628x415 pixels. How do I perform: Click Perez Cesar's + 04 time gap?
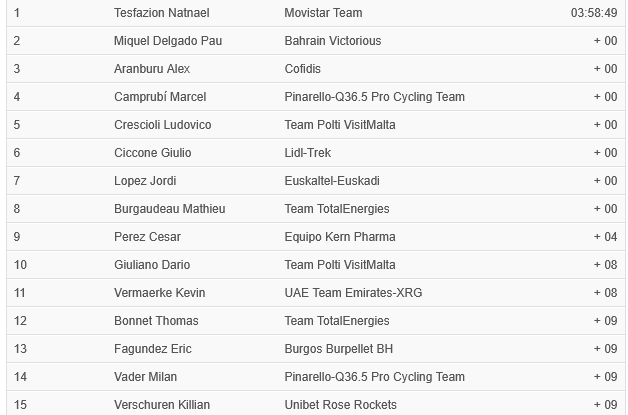tap(605, 237)
